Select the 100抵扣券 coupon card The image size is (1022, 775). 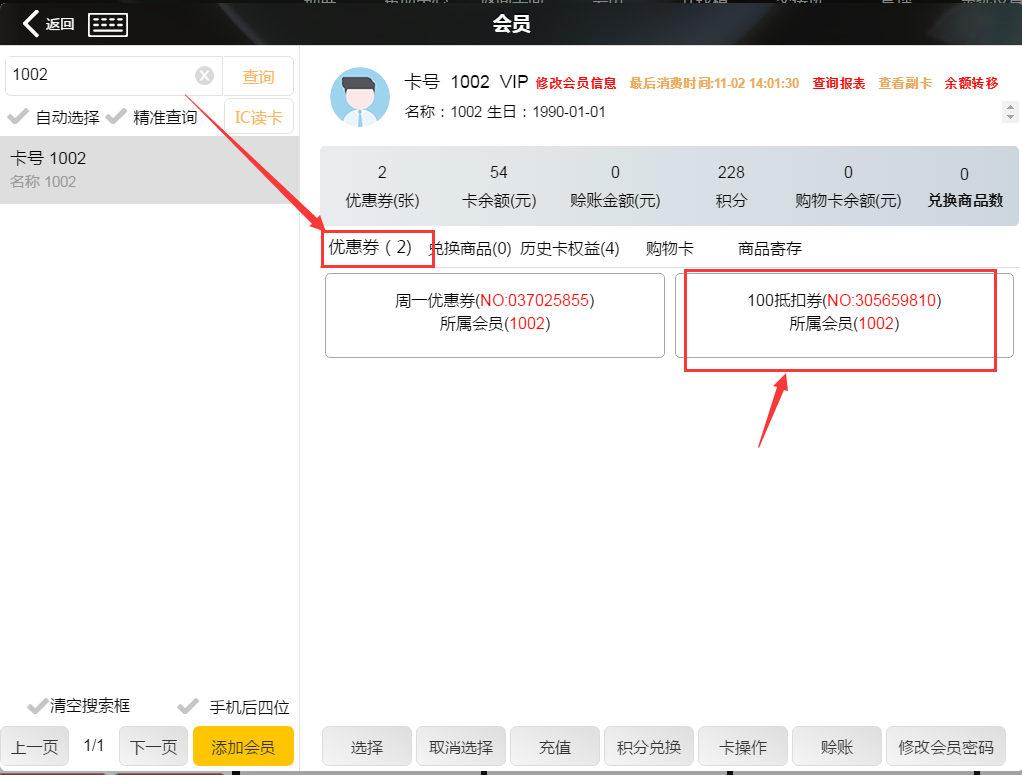(844, 315)
